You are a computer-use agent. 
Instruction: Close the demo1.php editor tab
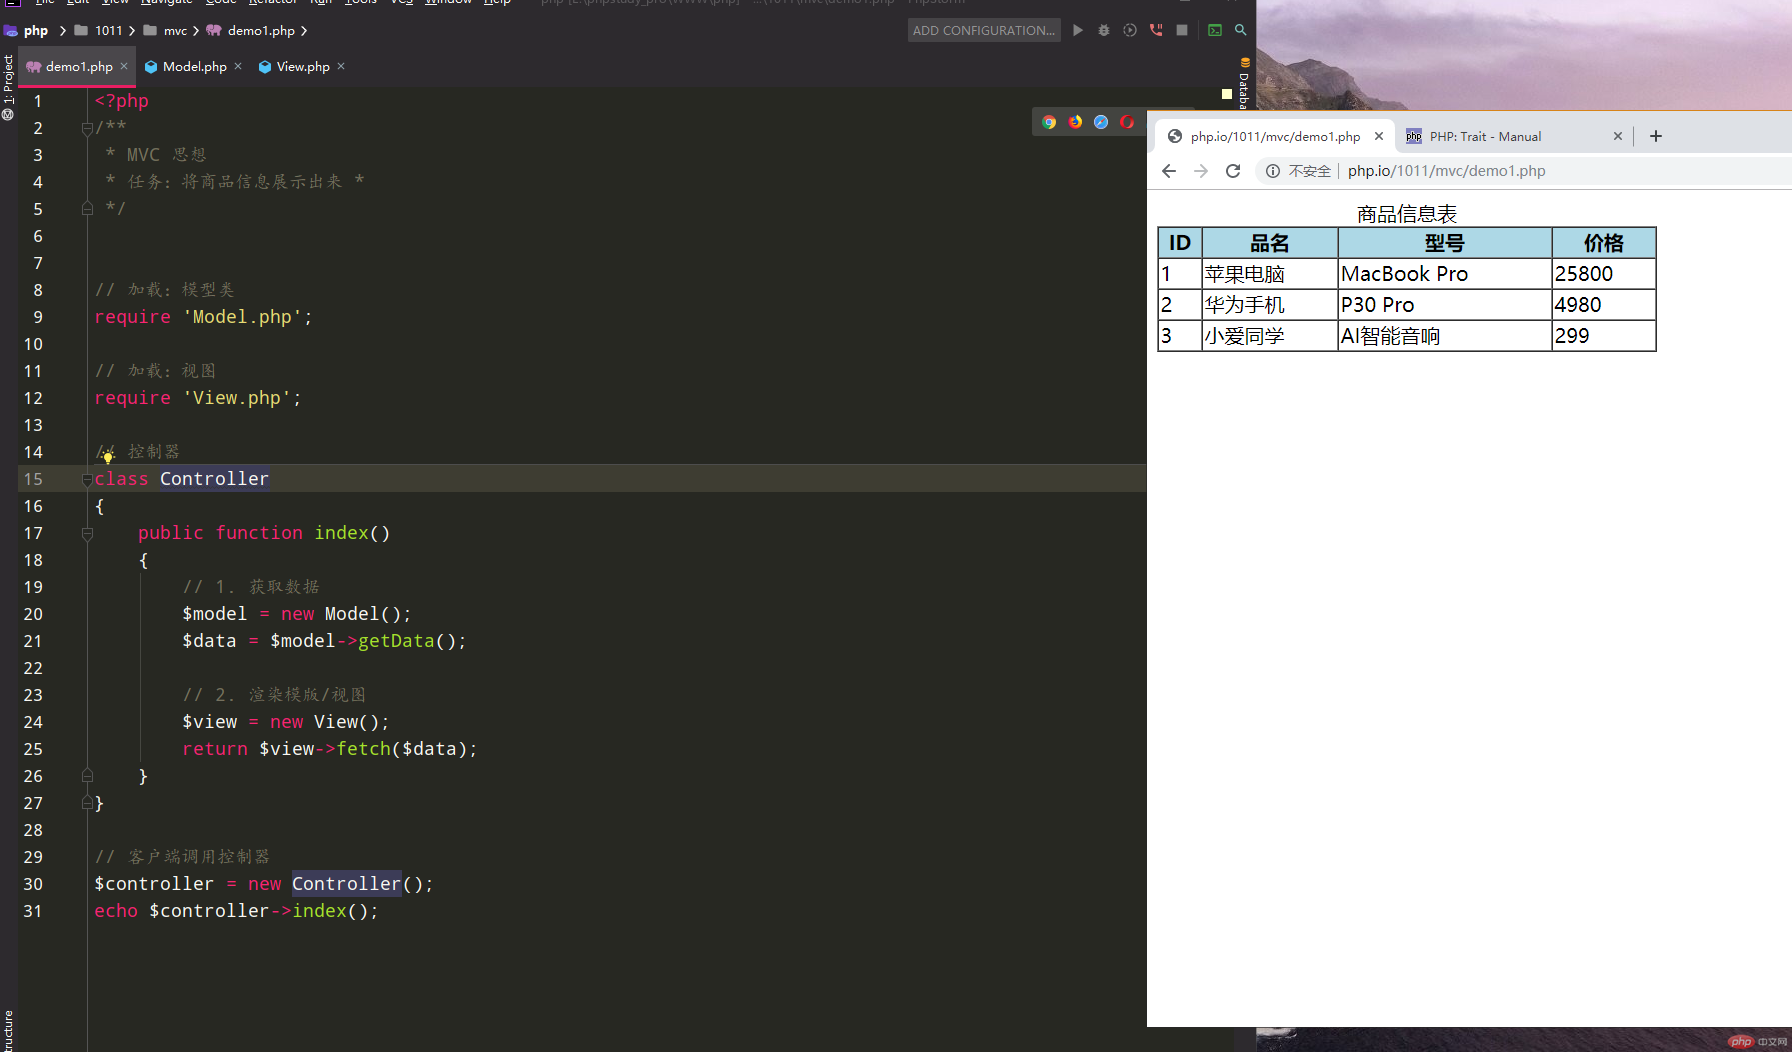point(124,66)
